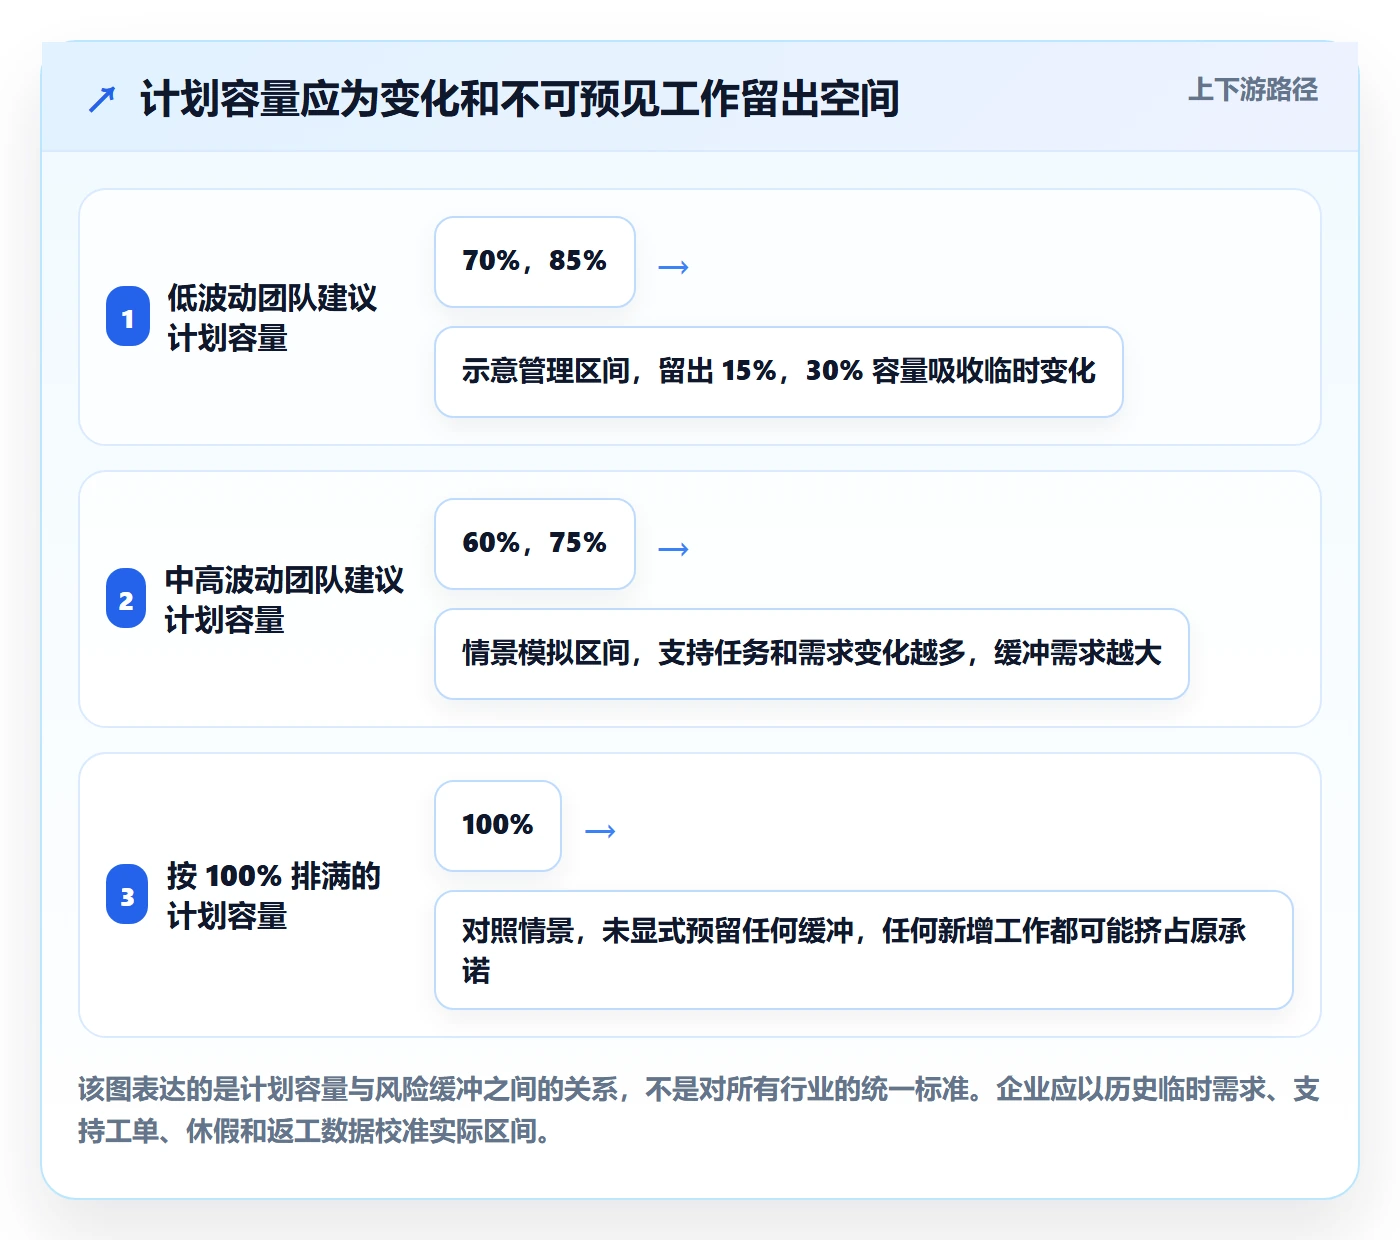The image size is (1400, 1240).
Task: Click the 按 100% 排满的计划容量 label
Action: click(x=274, y=895)
